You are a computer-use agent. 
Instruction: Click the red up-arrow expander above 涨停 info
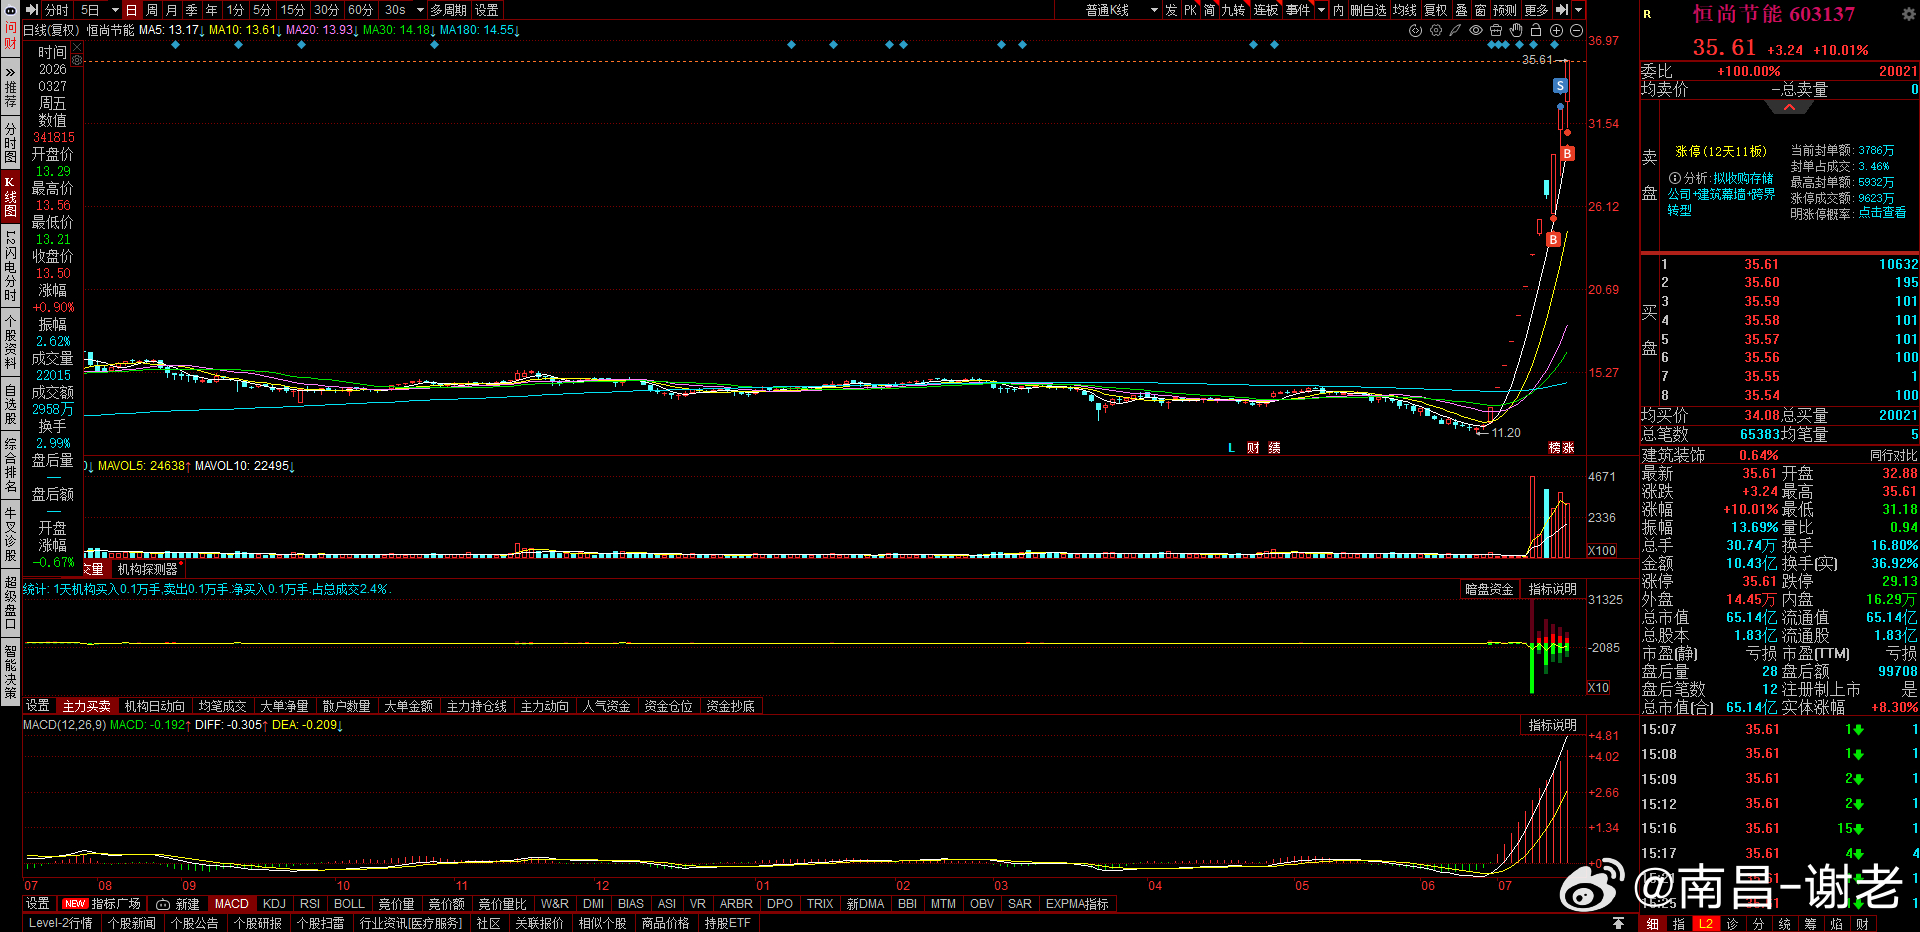(x=1790, y=107)
